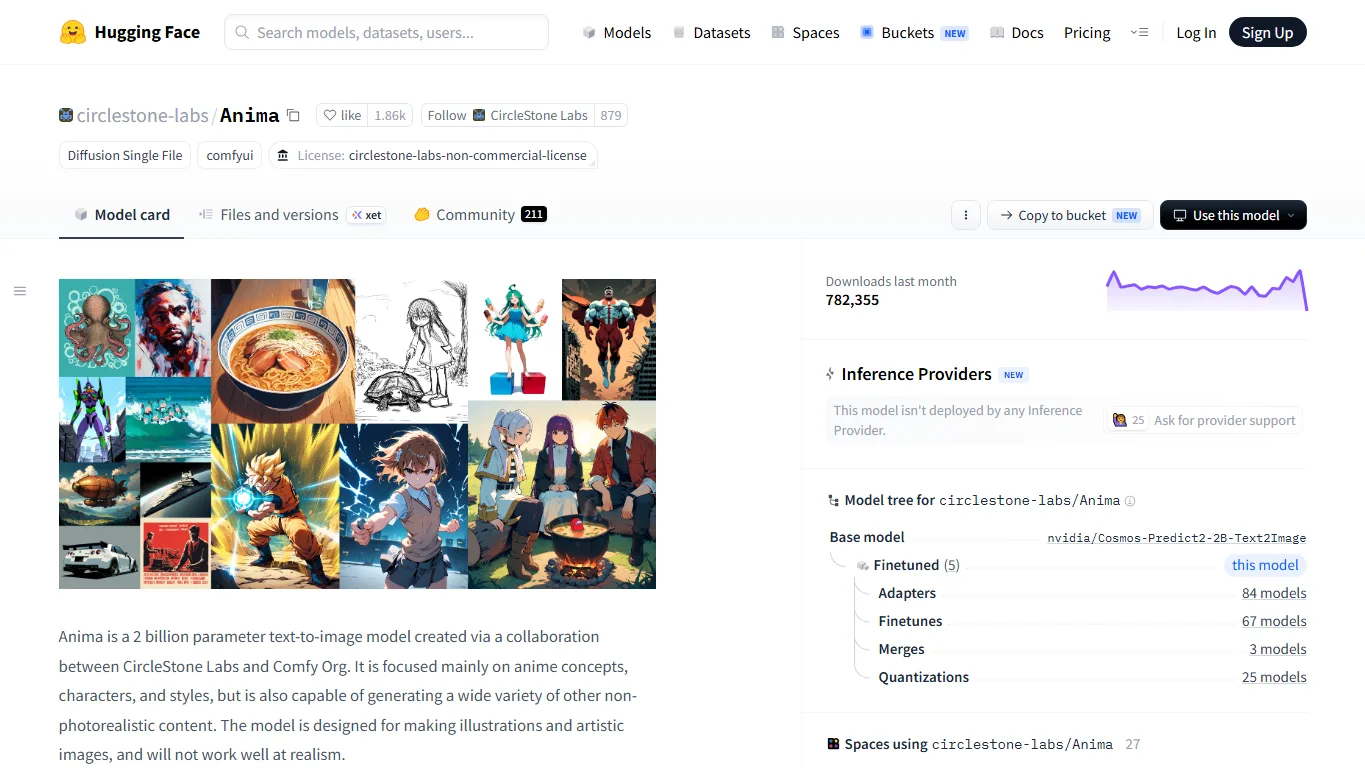Click the license bank icon

pyautogui.click(x=283, y=156)
